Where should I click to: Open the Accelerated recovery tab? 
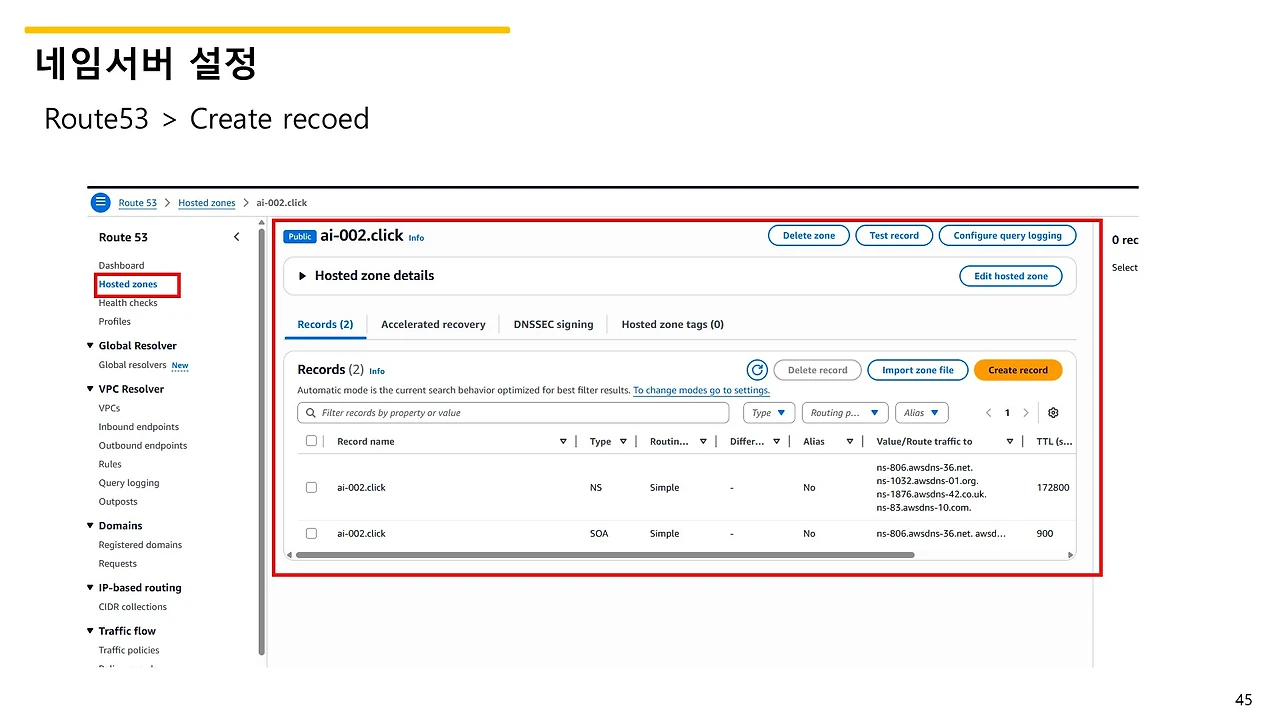point(433,325)
